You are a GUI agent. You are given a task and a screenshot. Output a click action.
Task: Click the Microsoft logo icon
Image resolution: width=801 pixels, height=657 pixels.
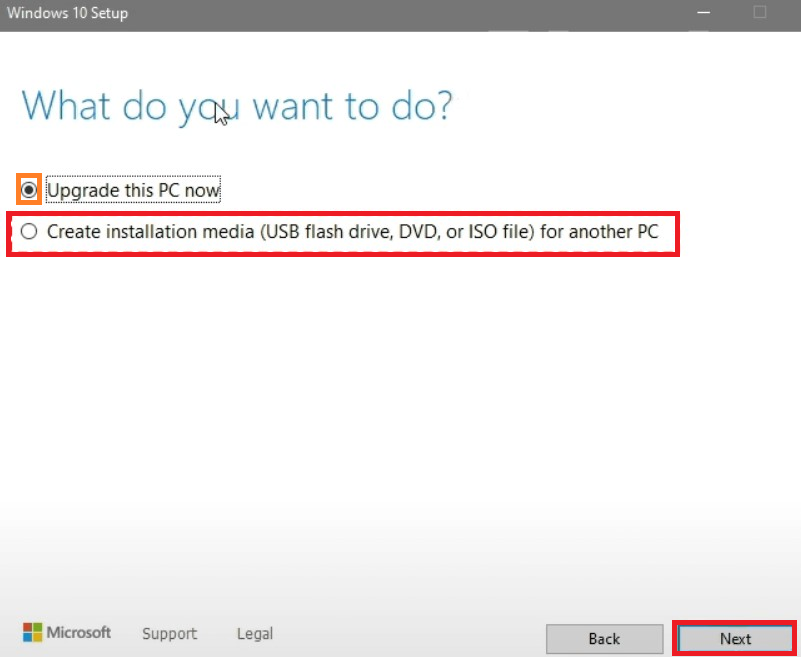click(x=32, y=632)
